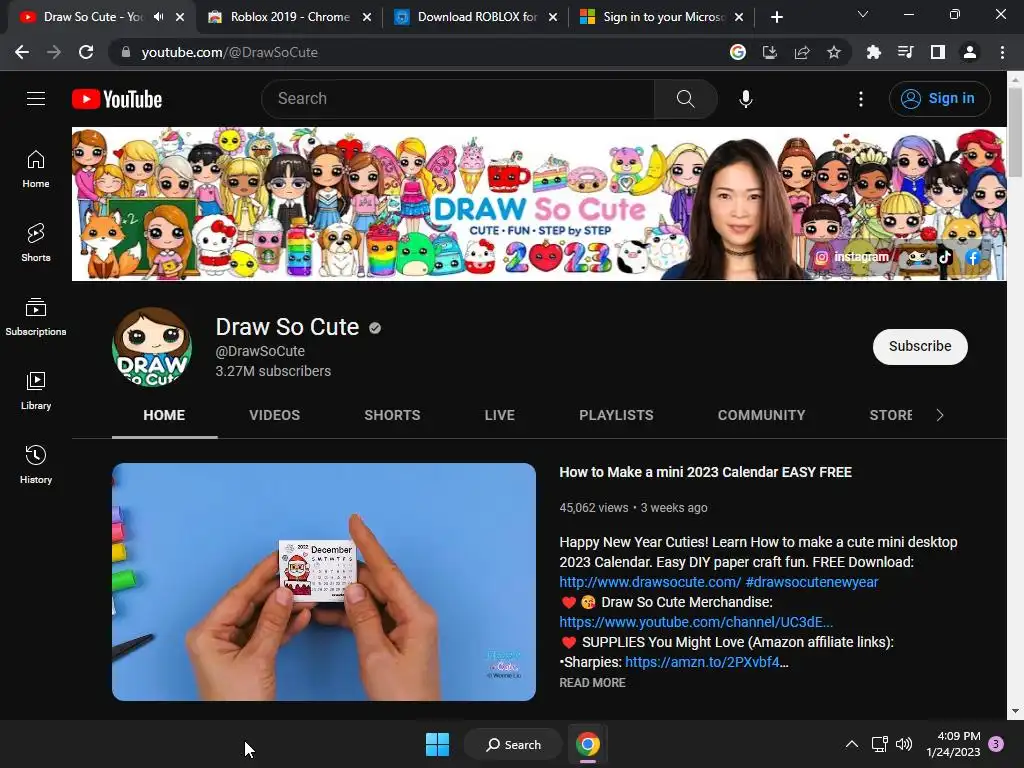Open the volume speaker tray icon
Image resolution: width=1024 pixels, height=768 pixels.
click(904, 744)
